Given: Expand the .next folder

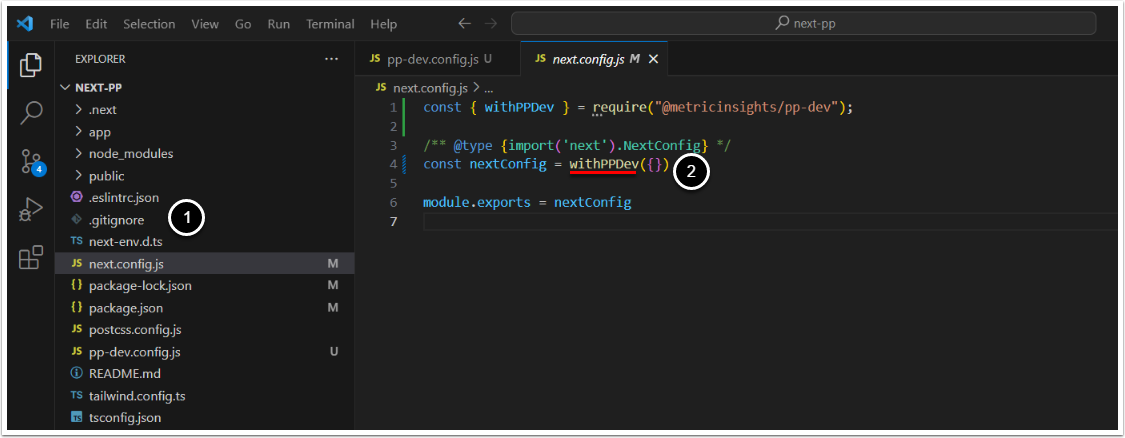Looking at the screenshot, I should click(102, 109).
